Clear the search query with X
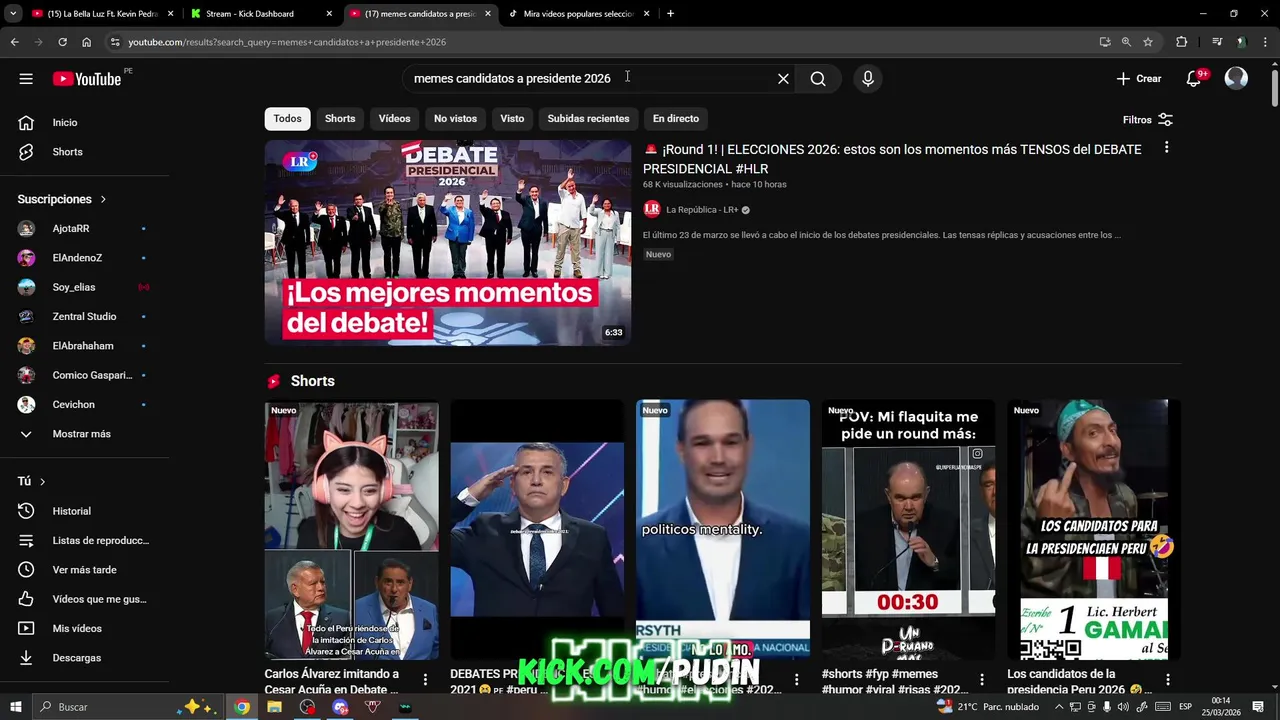Viewport: 1280px width, 720px height. [783, 79]
